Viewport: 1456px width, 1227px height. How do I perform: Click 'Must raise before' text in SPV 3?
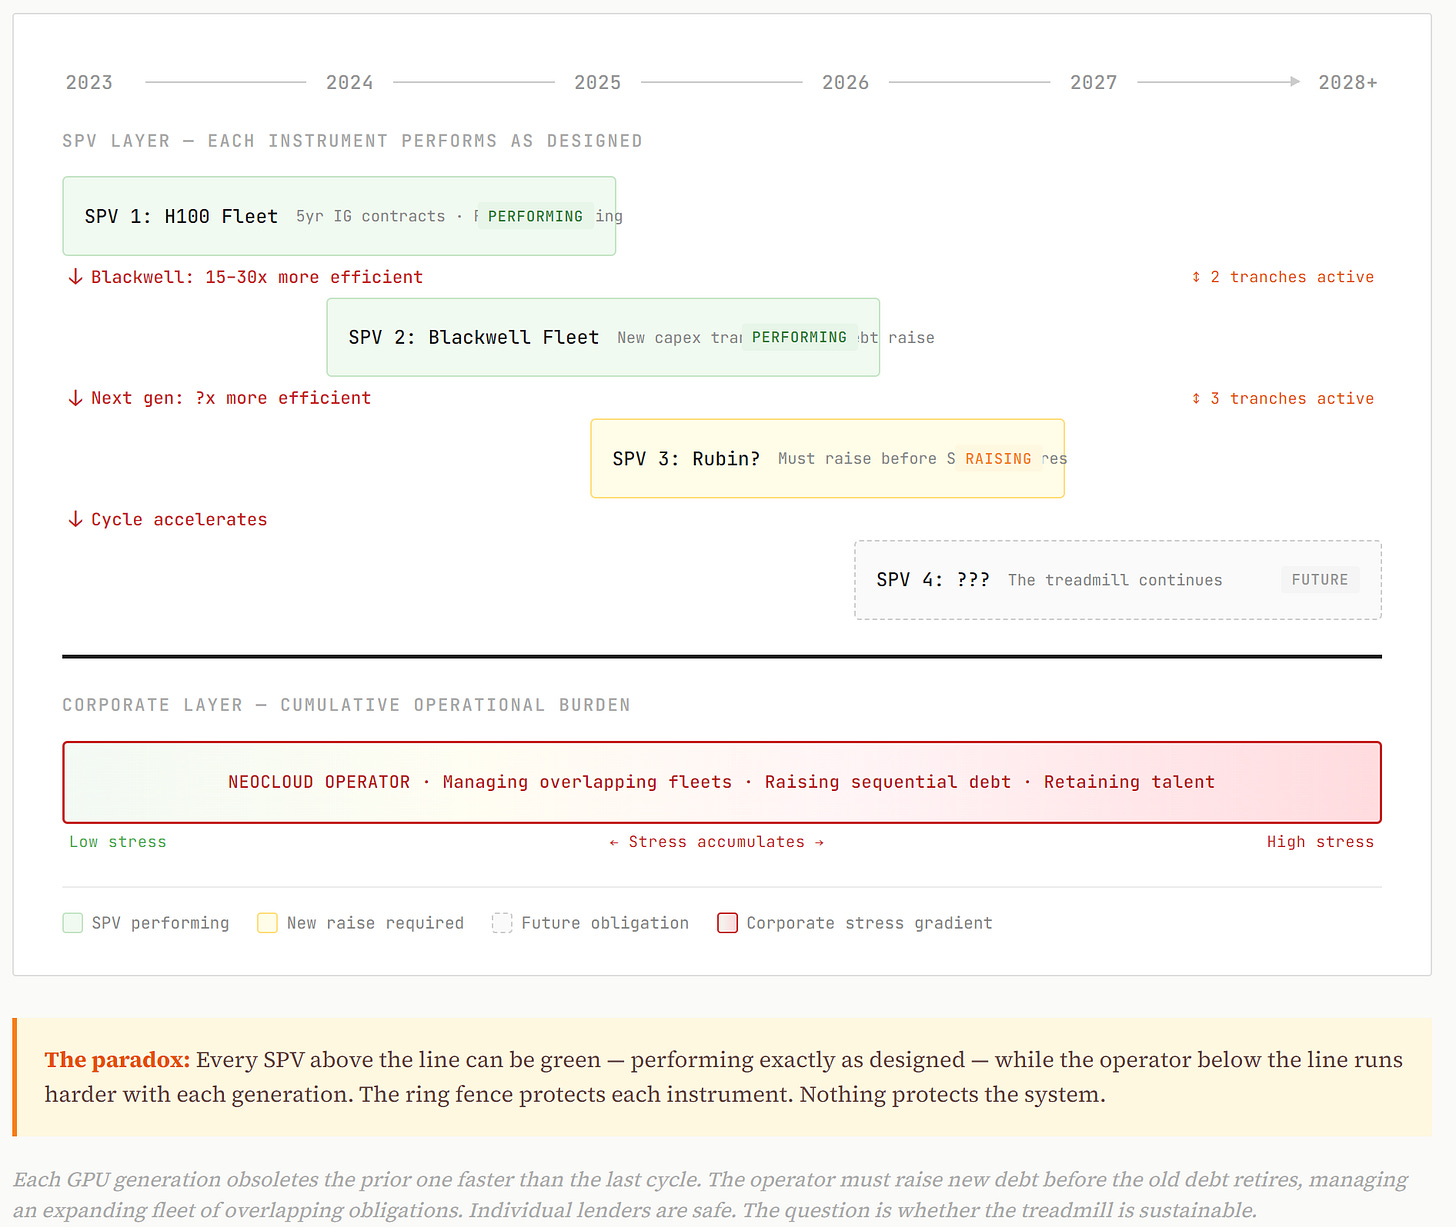tap(857, 458)
